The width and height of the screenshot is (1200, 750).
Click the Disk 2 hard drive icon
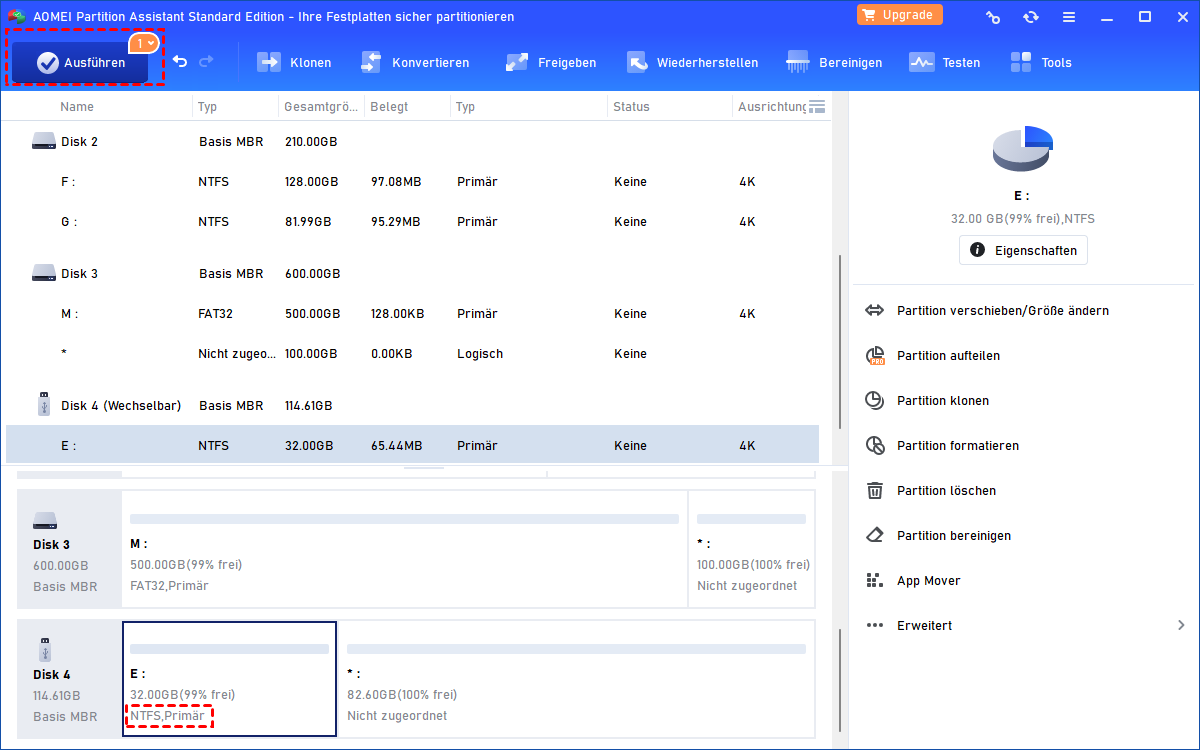(x=44, y=142)
